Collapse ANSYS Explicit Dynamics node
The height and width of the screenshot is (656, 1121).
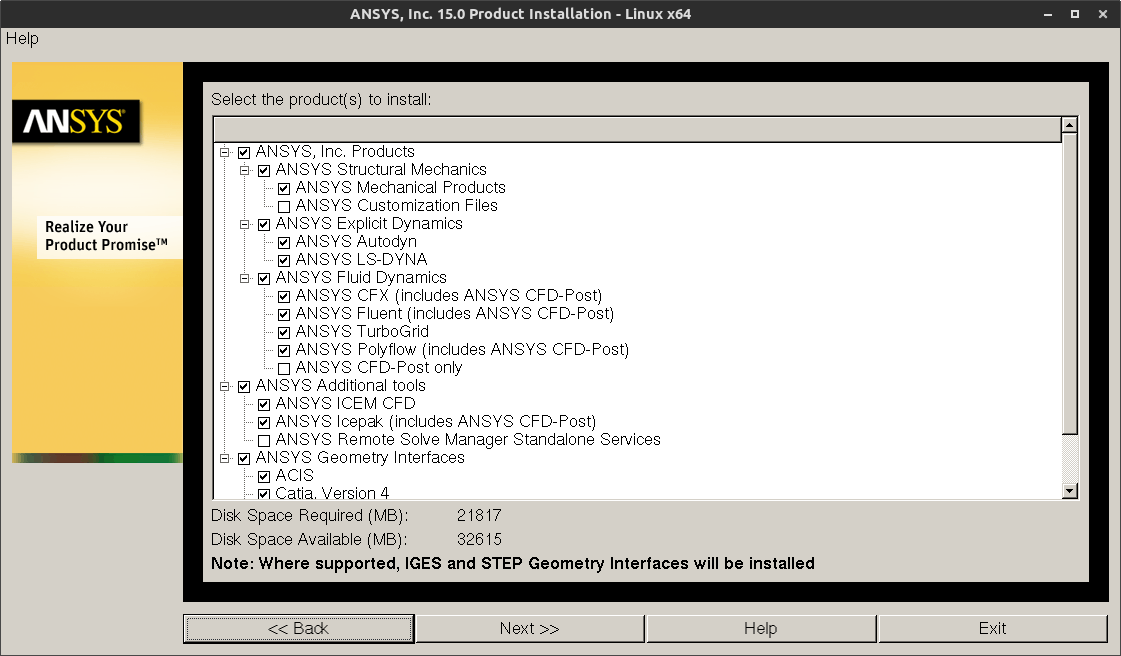point(245,224)
